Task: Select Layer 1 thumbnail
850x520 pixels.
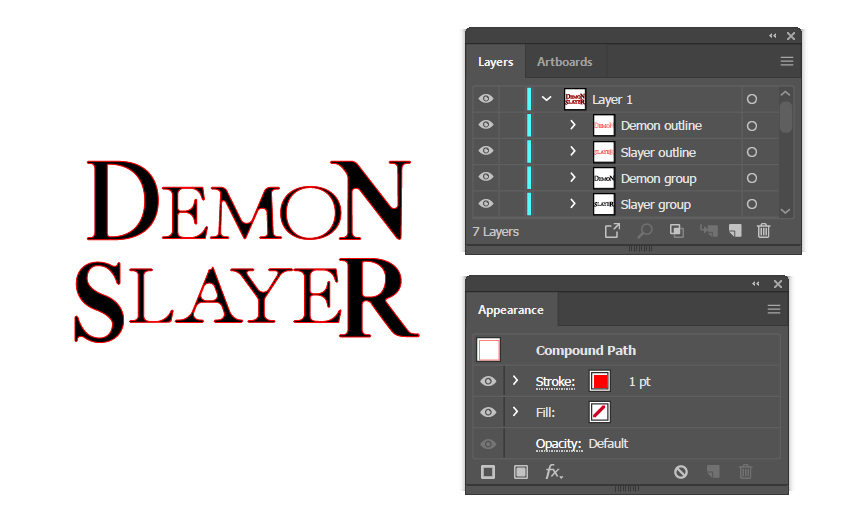Action: pyautogui.click(x=575, y=99)
